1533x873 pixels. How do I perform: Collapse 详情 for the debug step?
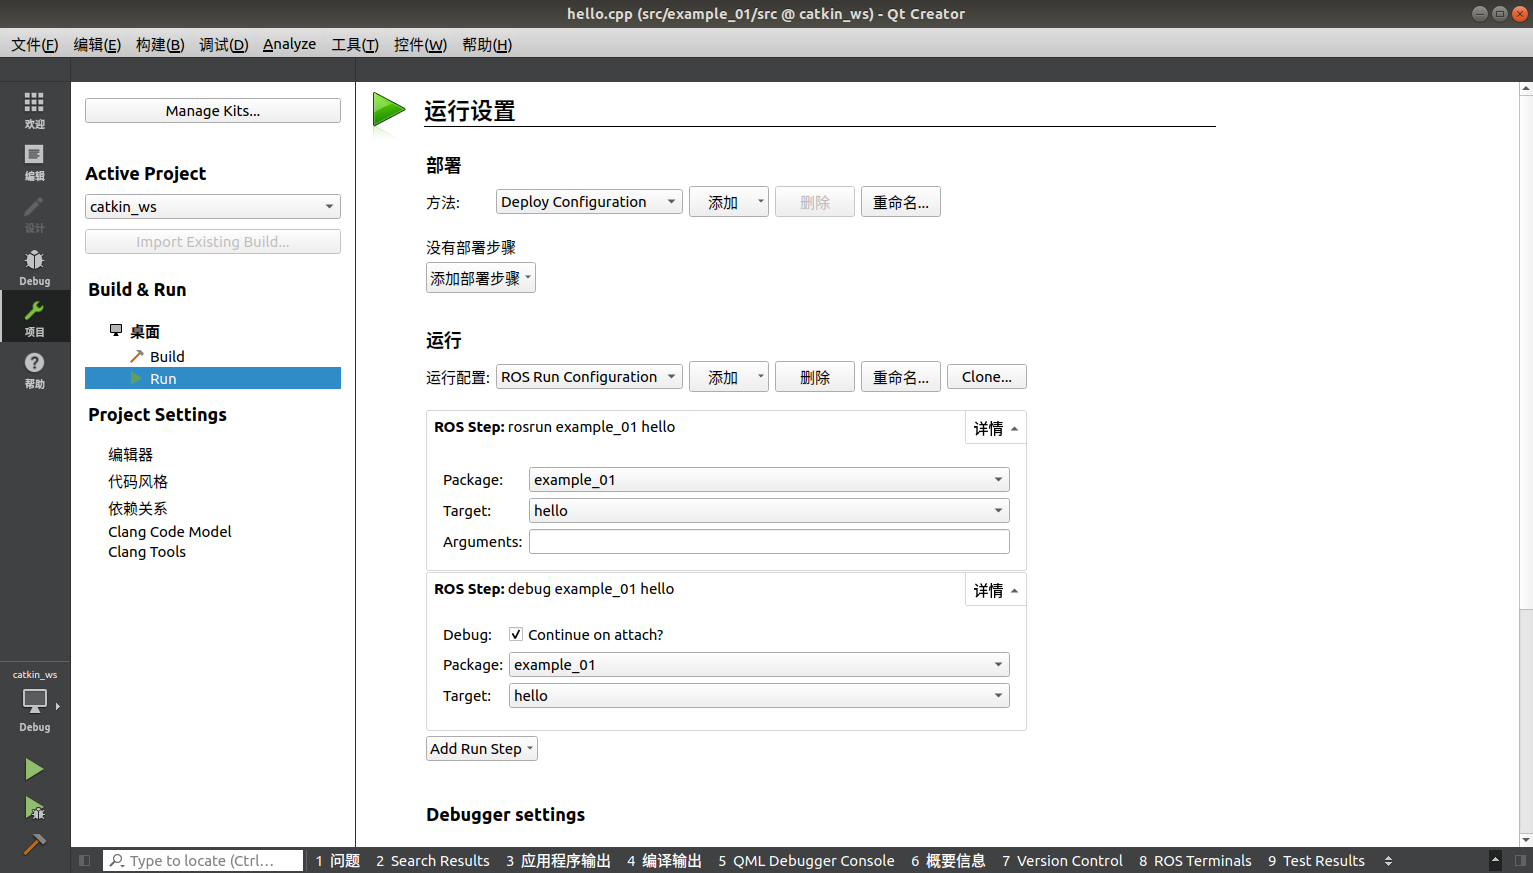coord(995,590)
